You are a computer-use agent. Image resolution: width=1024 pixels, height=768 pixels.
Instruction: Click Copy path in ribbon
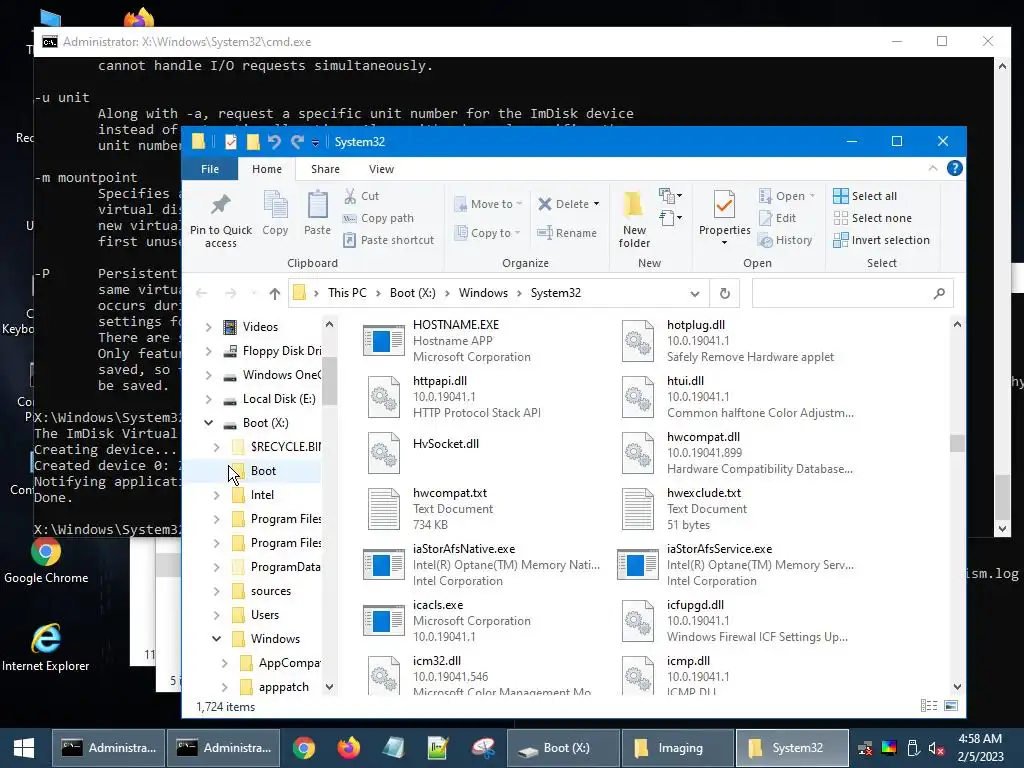pos(379,218)
